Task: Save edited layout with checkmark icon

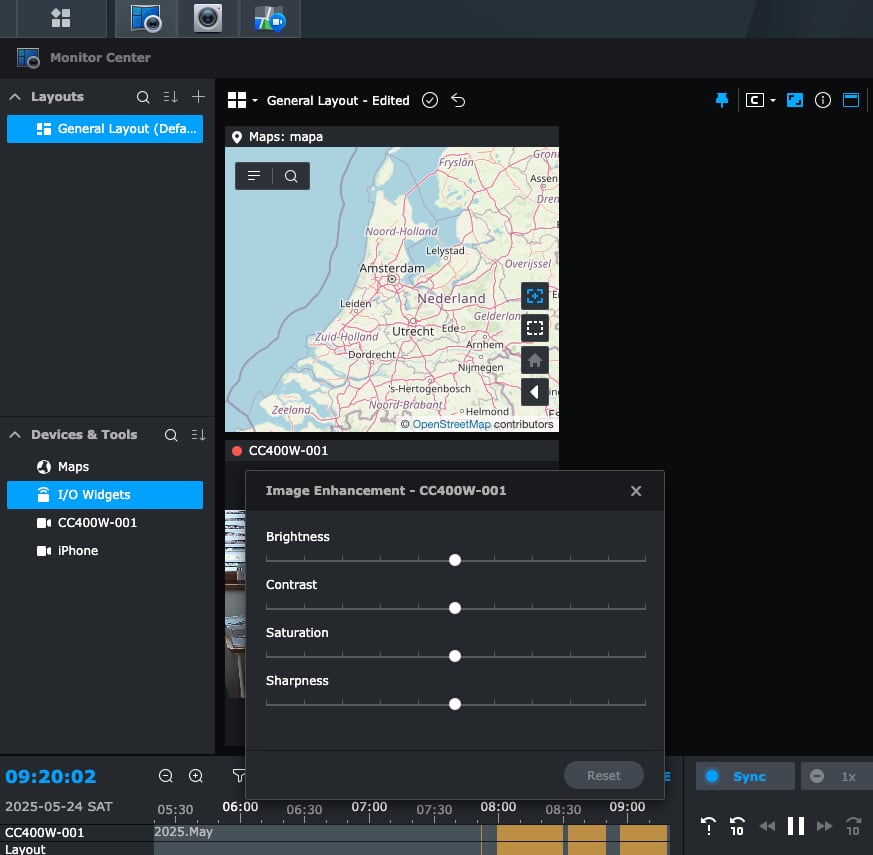Action: point(430,100)
